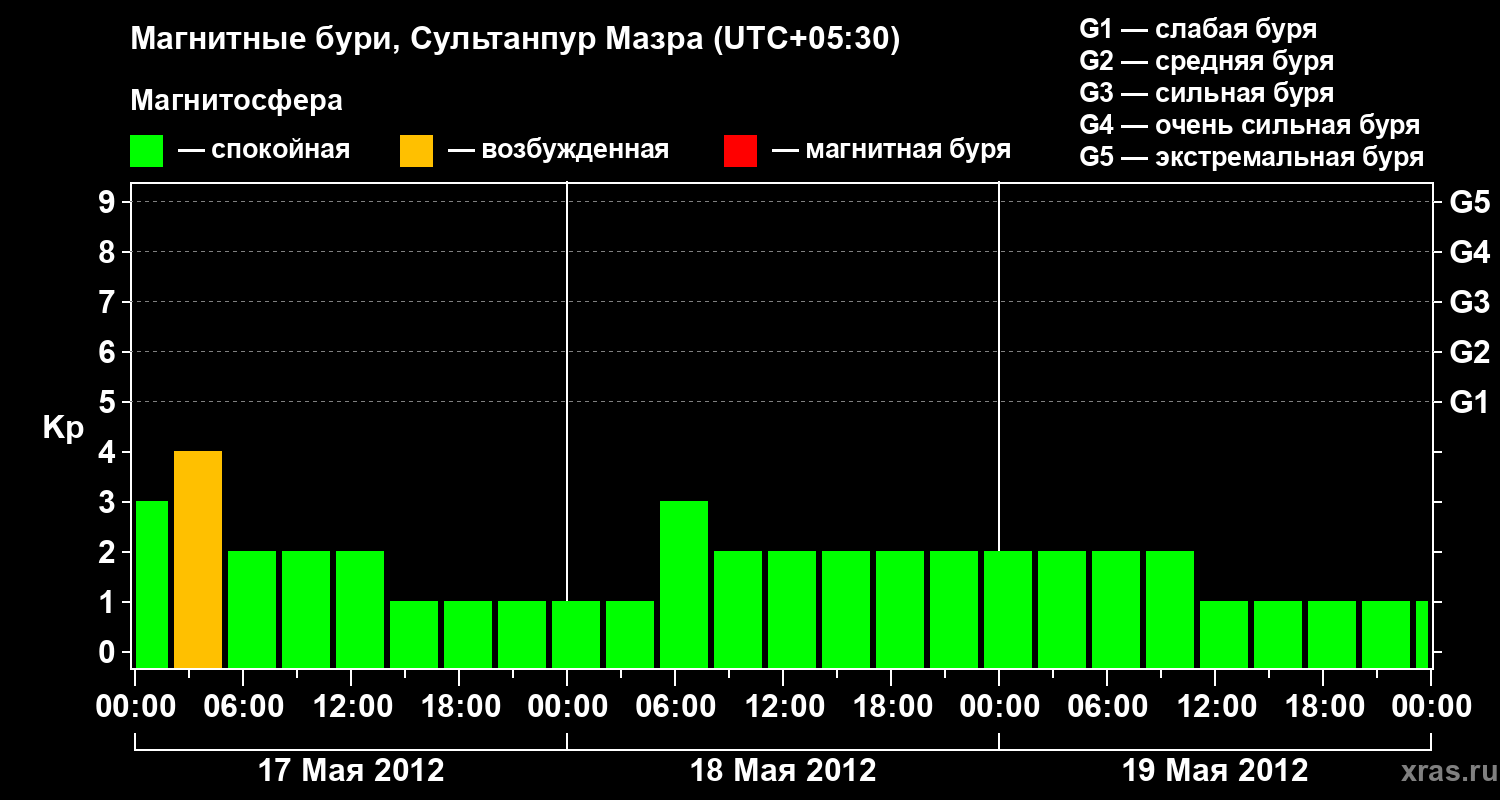The image size is (1500, 800).
Task: Click the 'G1 — слабая буря' legend line
Action: [1198, 28]
